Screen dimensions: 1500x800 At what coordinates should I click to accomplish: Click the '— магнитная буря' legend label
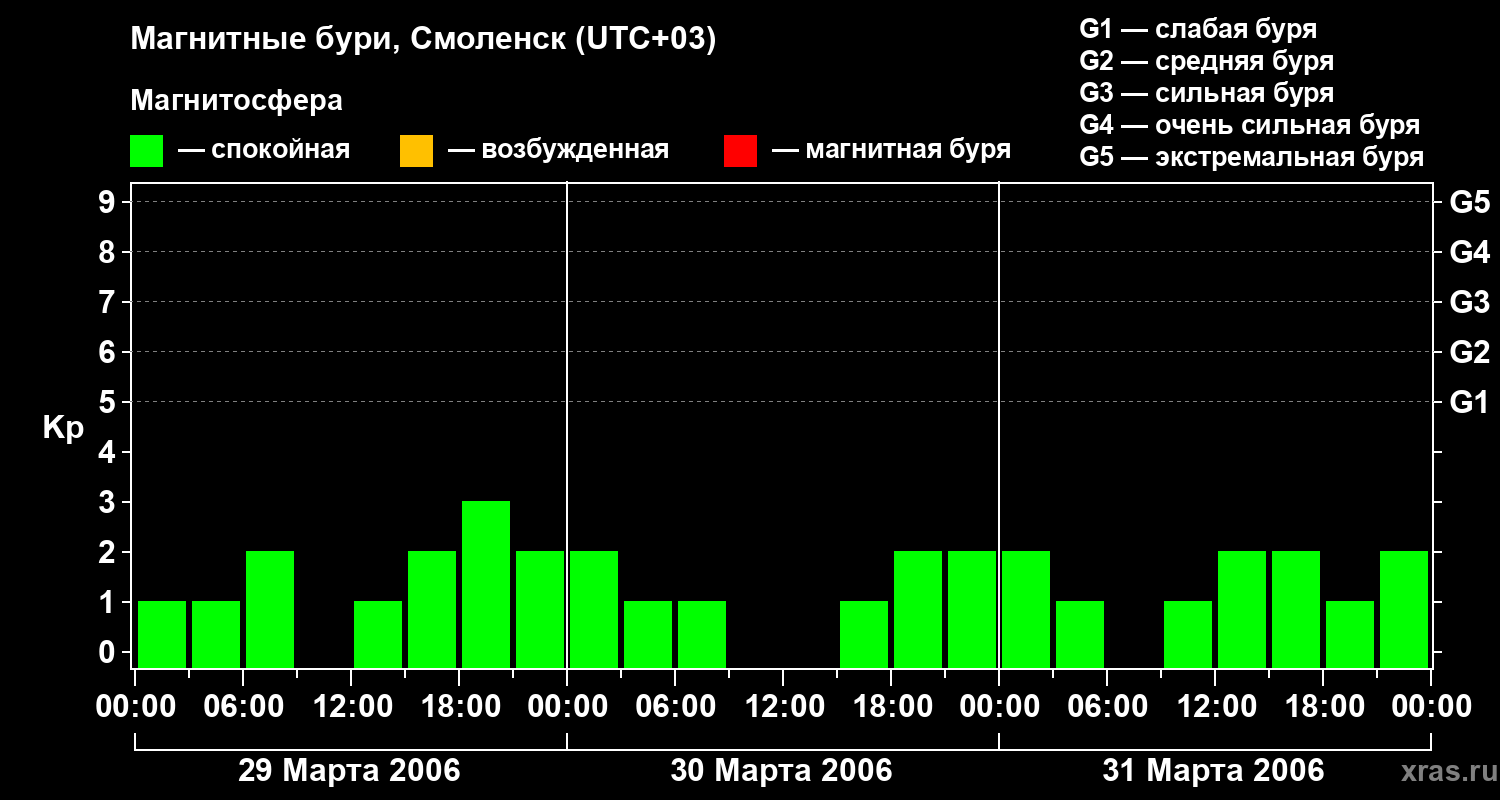892,151
